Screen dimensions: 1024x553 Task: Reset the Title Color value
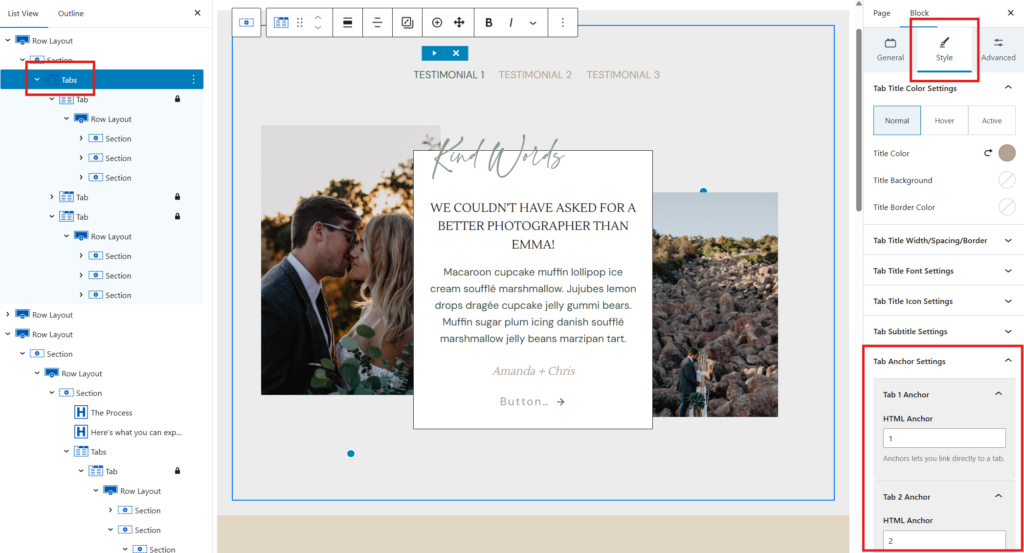coord(988,153)
